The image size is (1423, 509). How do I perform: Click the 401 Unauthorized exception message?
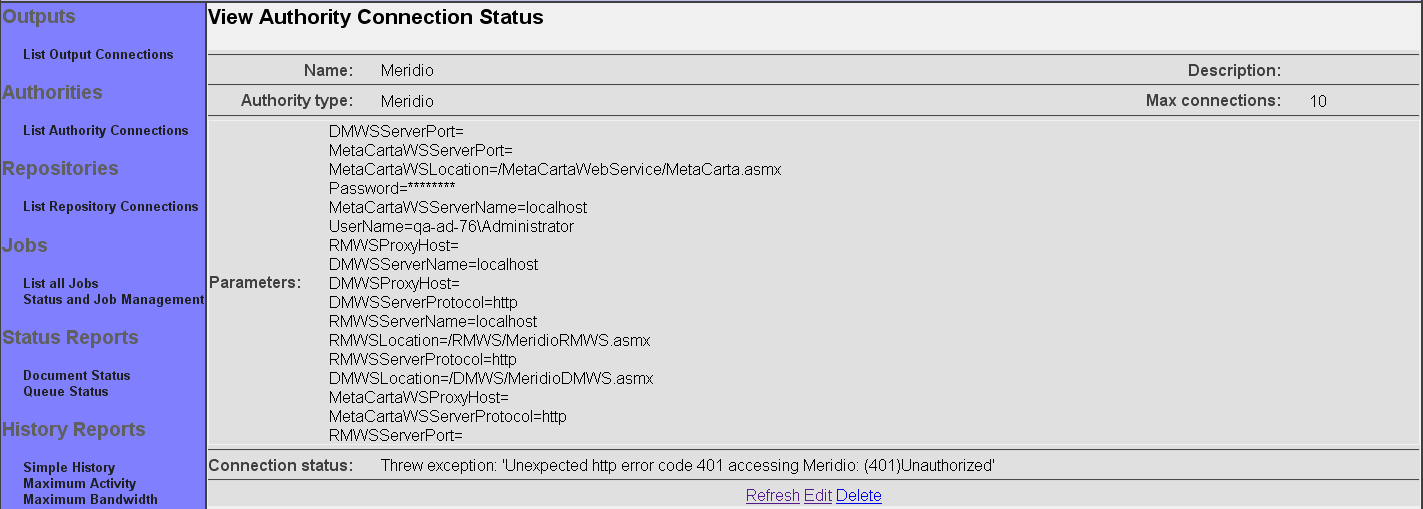pyautogui.click(x=688, y=466)
